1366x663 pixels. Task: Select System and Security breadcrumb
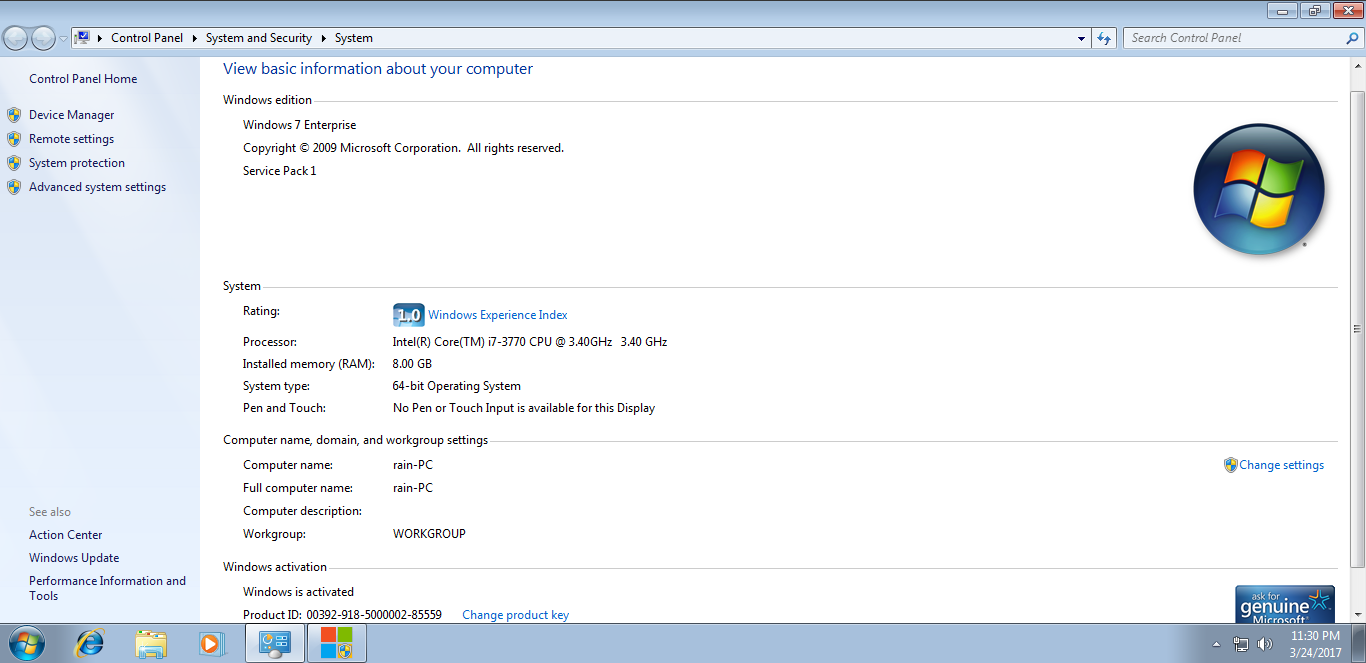click(259, 38)
